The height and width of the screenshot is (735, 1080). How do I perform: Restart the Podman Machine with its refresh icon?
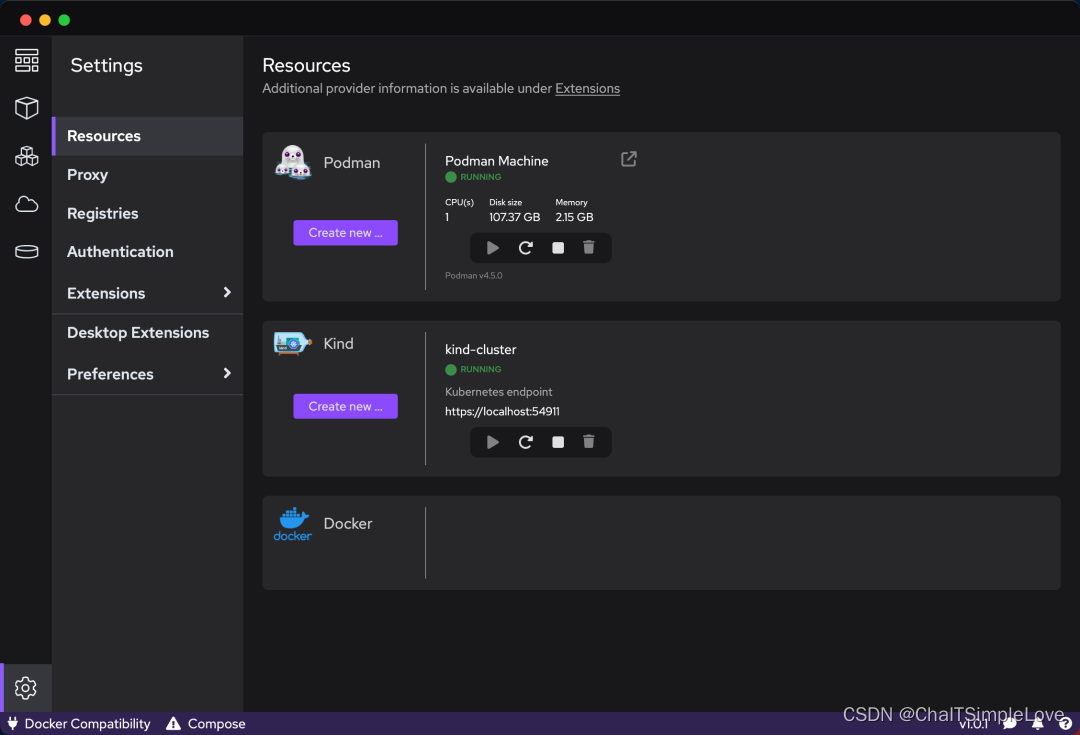click(x=526, y=248)
